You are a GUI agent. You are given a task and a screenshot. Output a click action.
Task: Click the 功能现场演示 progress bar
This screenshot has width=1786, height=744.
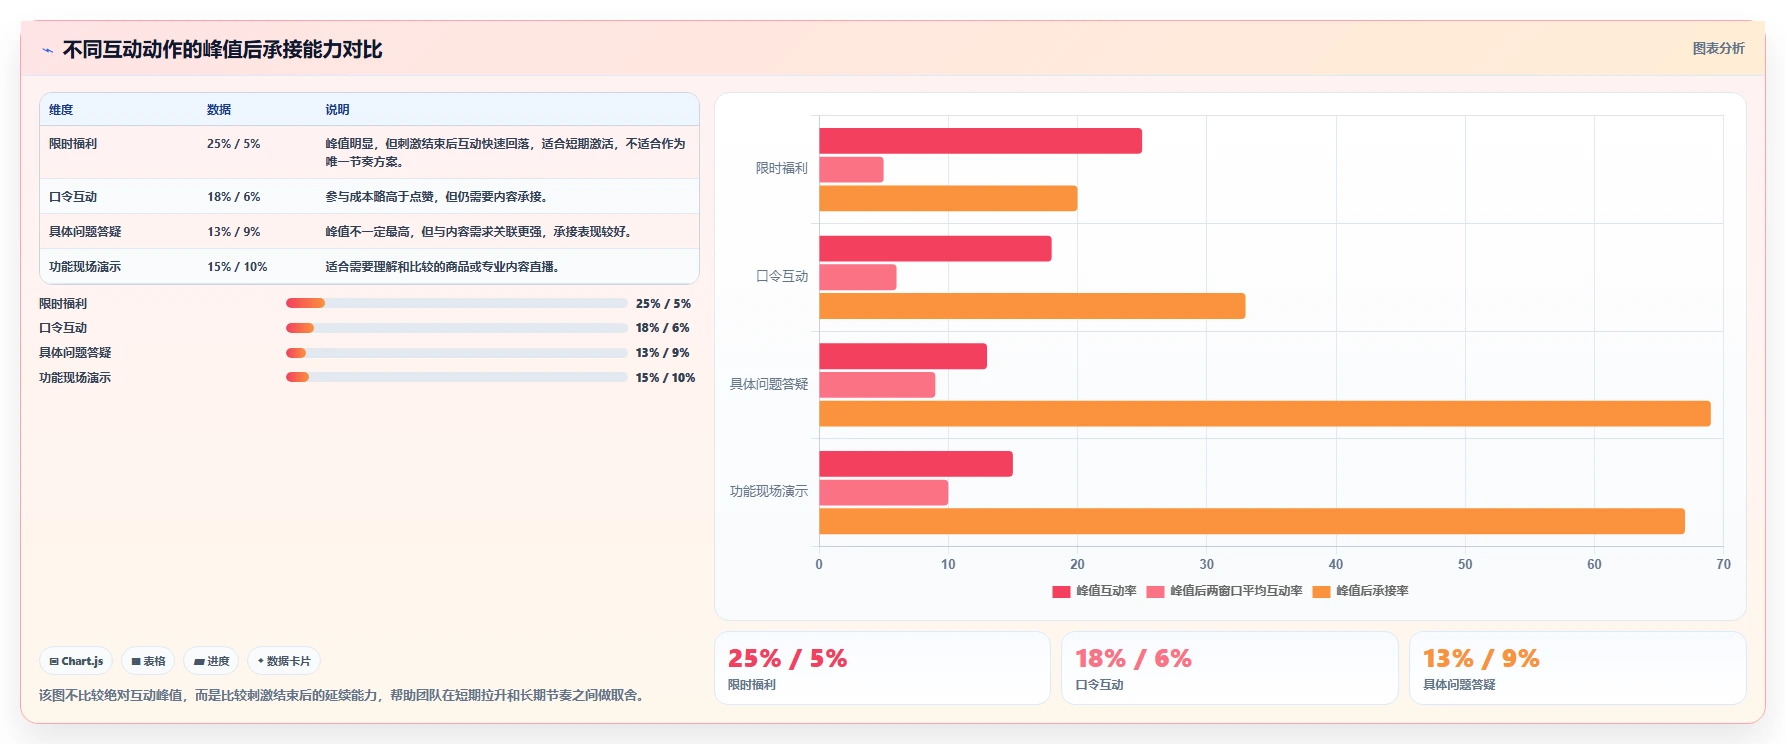click(x=456, y=377)
